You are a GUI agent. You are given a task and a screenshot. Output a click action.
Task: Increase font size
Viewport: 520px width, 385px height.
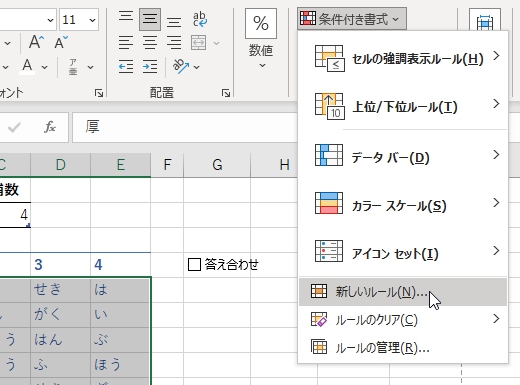pos(36,42)
